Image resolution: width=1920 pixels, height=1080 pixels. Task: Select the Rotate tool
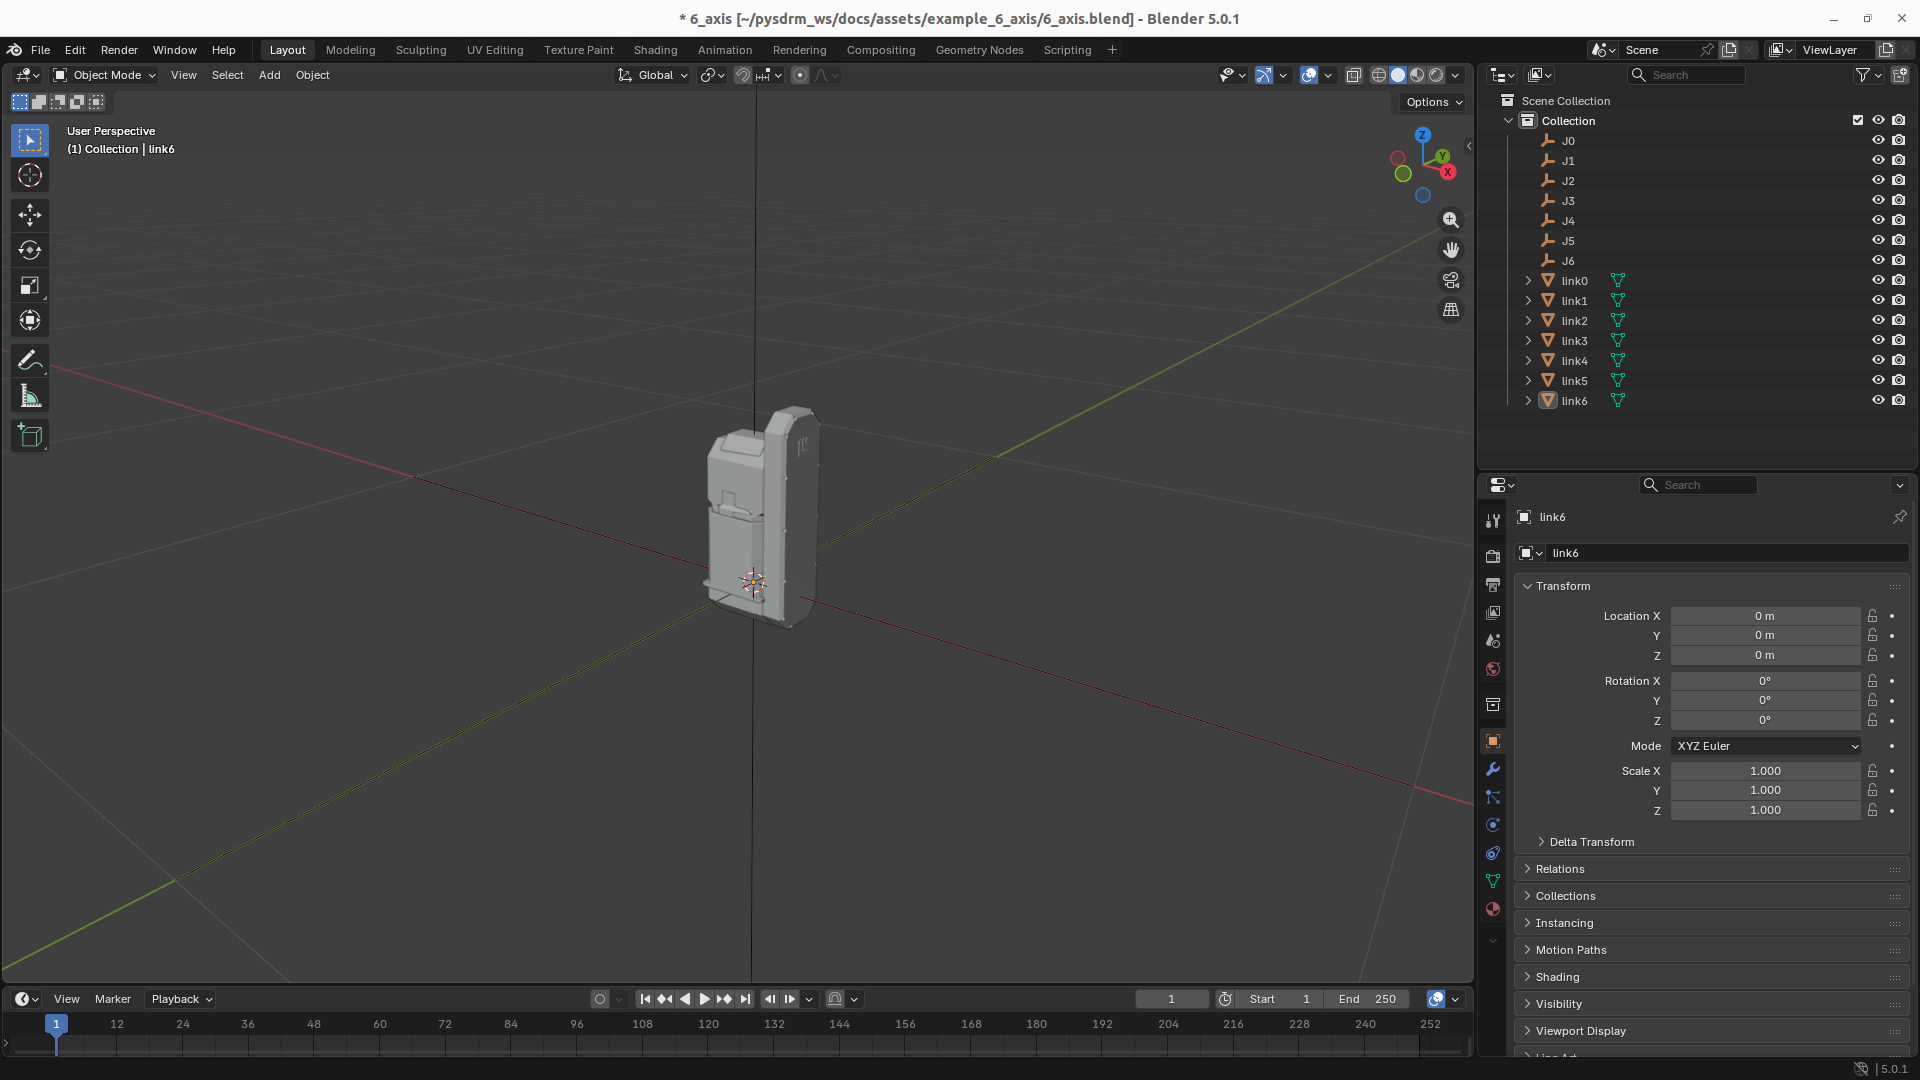coord(30,250)
